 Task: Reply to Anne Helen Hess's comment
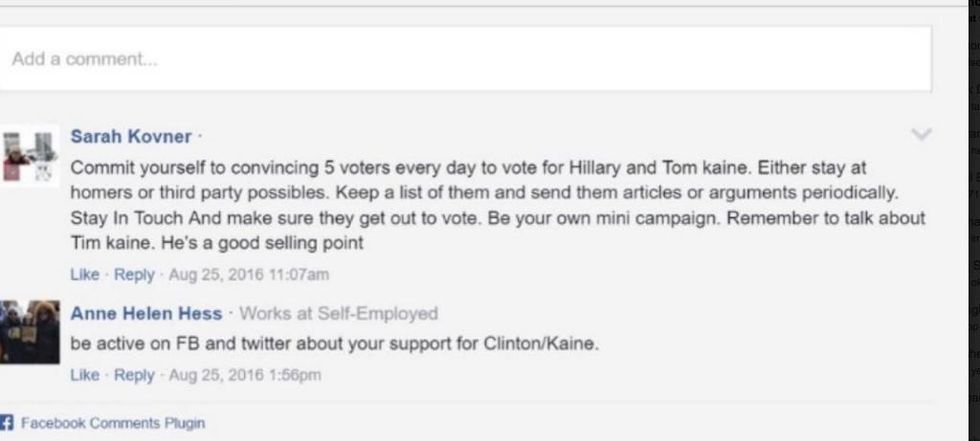pyautogui.click(x=134, y=375)
